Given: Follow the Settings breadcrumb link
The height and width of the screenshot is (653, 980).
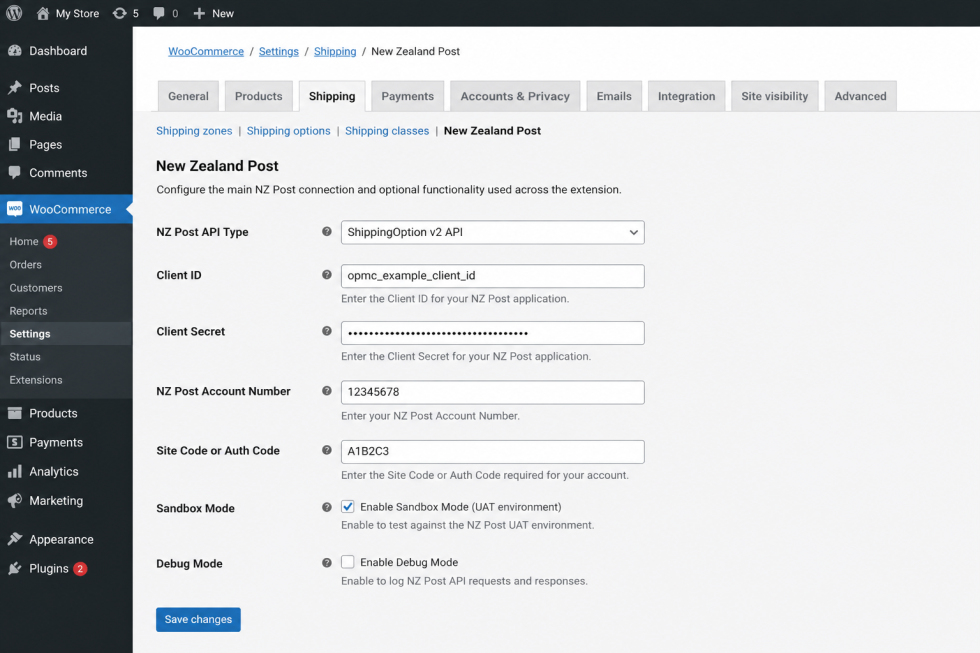Looking at the screenshot, I should (x=279, y=51).
